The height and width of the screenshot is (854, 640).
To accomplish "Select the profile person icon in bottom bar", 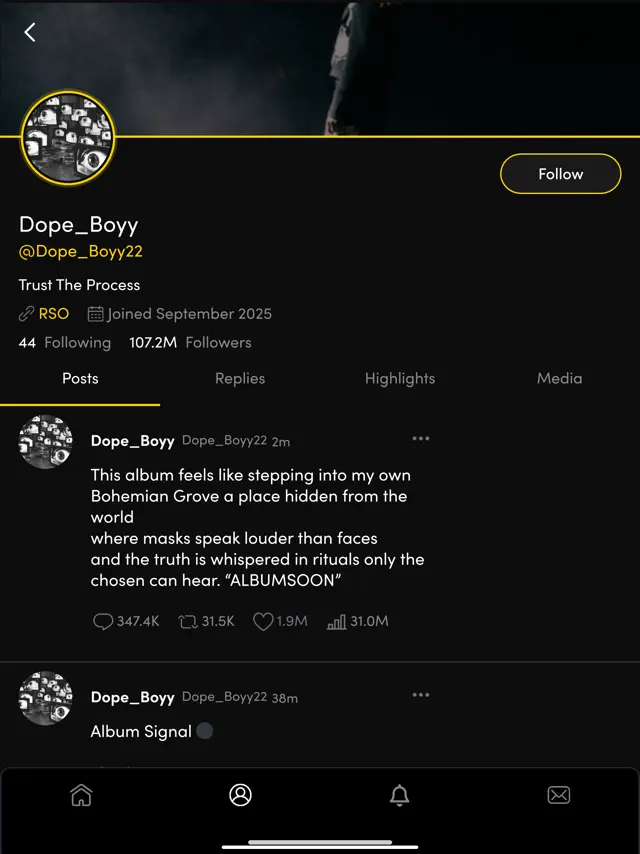I will click(240, 795).
